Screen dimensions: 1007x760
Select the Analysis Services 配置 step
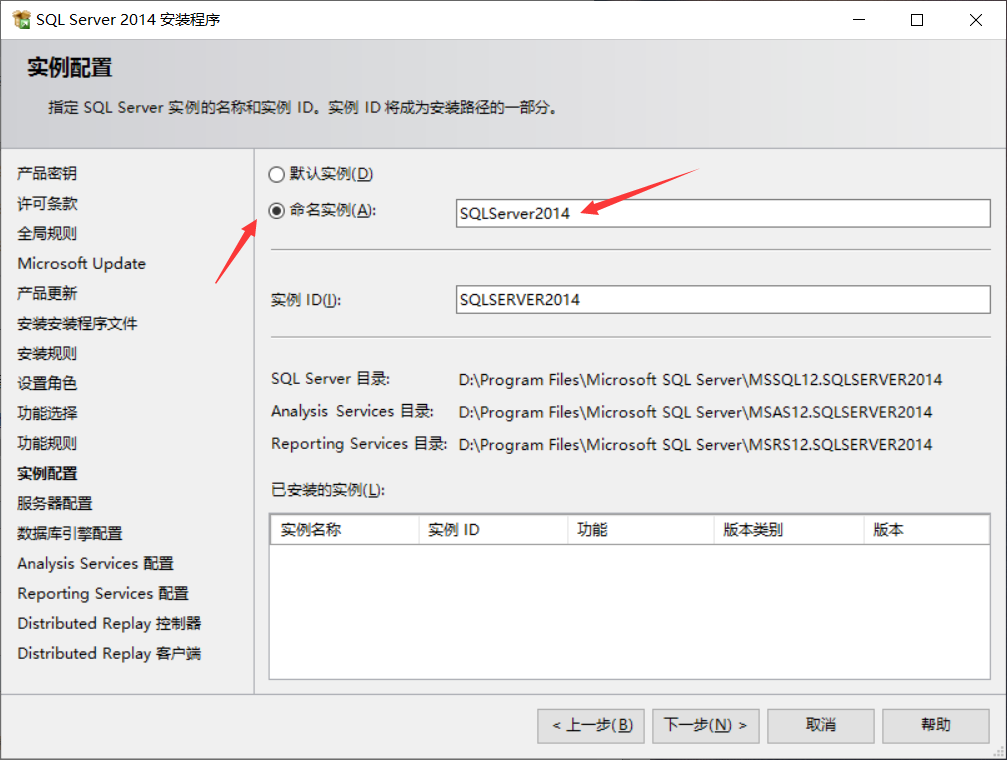point(96,563)
